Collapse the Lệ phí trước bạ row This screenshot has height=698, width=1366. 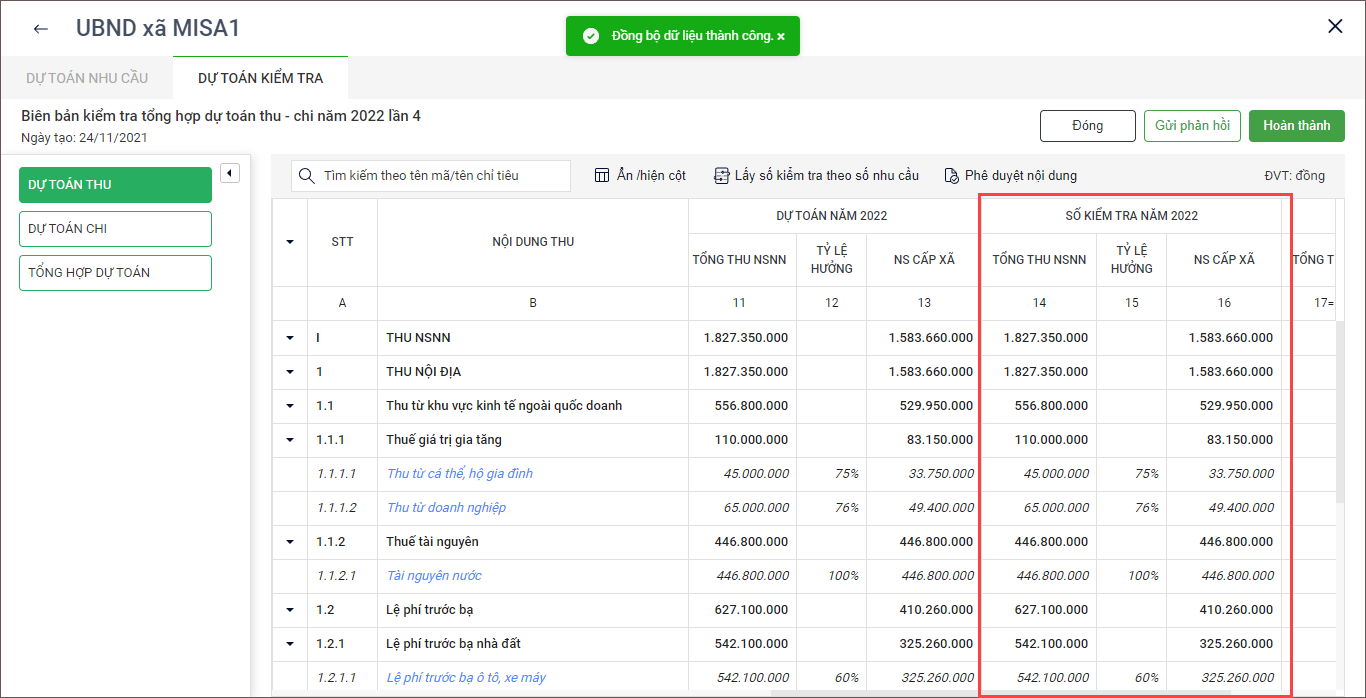coord(290,610)
